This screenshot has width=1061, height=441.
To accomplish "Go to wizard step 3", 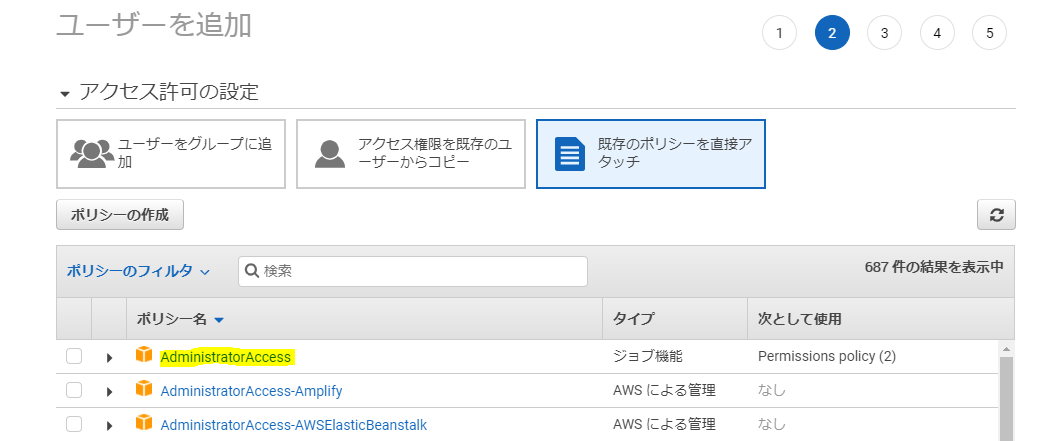I will click(884, 33).
